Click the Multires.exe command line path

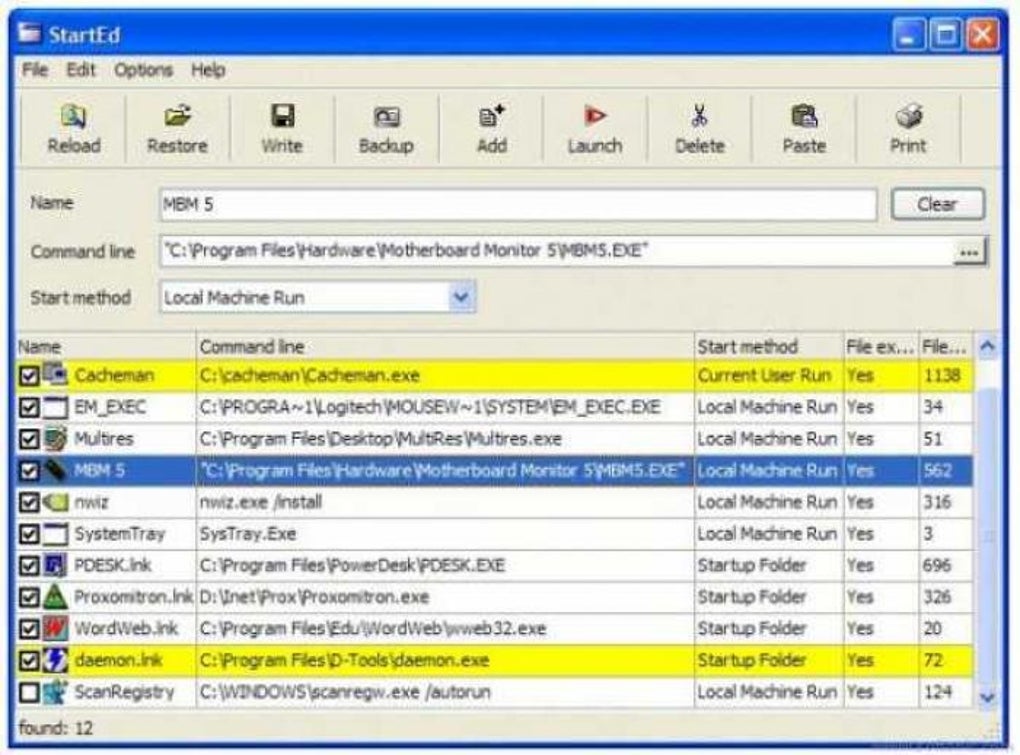381,439
